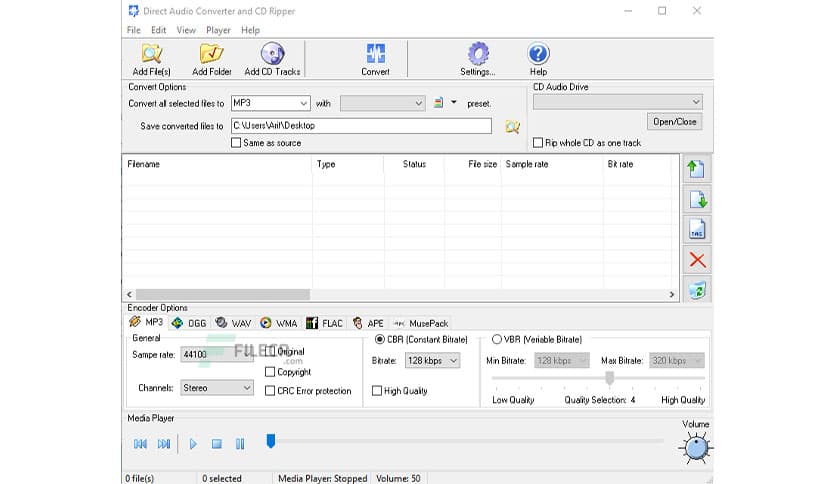Skip to previous track in Media Player
The height and width of the screenshot is (484, 836).
[140, 443]
